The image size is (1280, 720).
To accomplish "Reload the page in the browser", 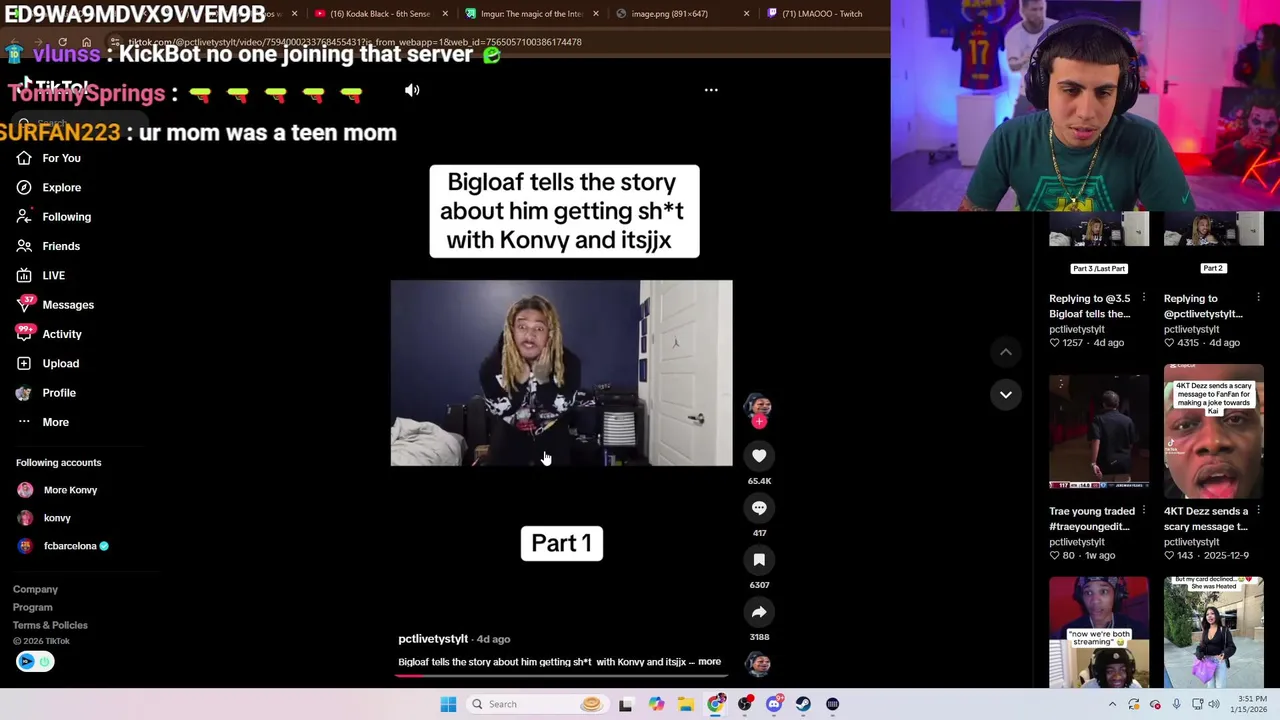I will tap(62, 42).
